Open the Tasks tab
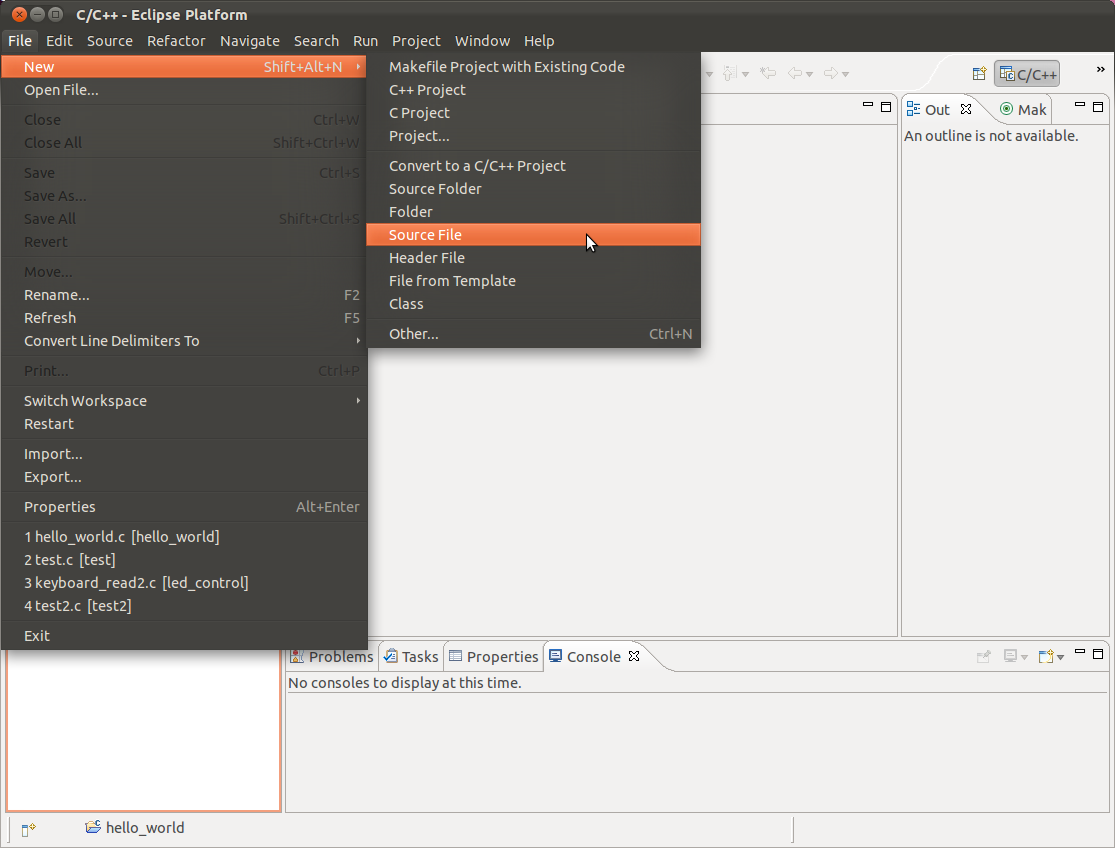 click(411, 656)
